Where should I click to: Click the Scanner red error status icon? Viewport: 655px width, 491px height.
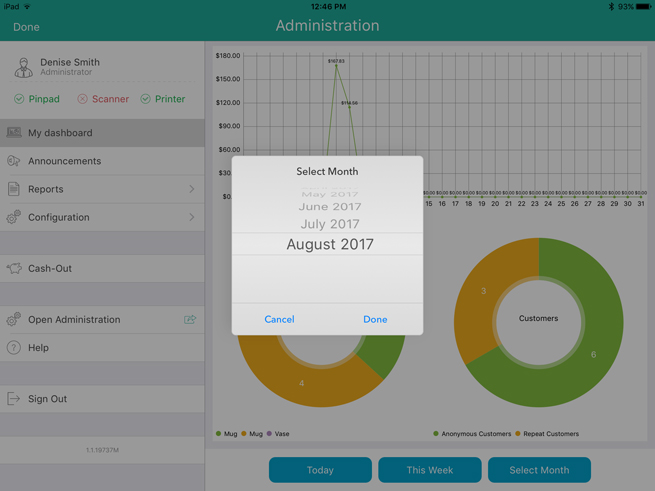coord(82,99)
